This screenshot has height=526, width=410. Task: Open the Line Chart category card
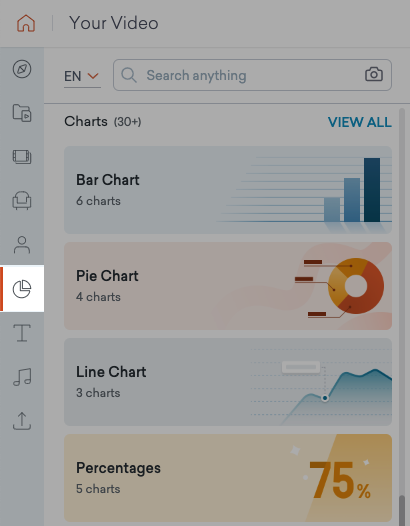[228, 382]
